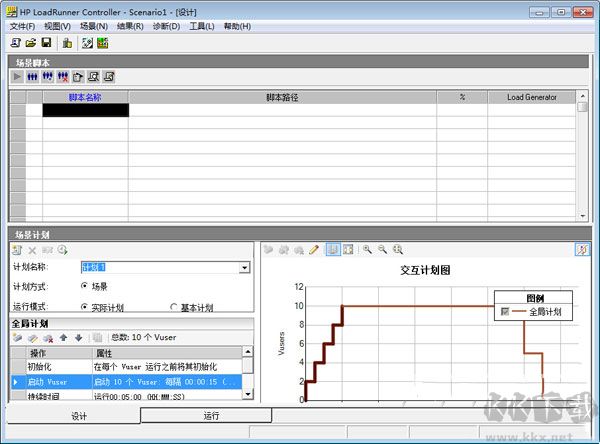The height and width of the screenshot is (444, 600).
Task: Select the 初始化 action row
Action: click(x=126, y=367)
